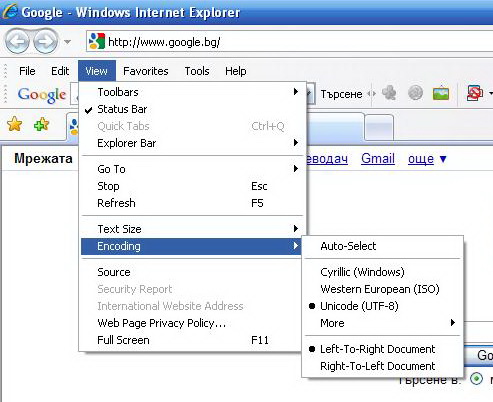Open the Gmail link
The height and width of the screenshot is (402, 493).
click(378, 159)
